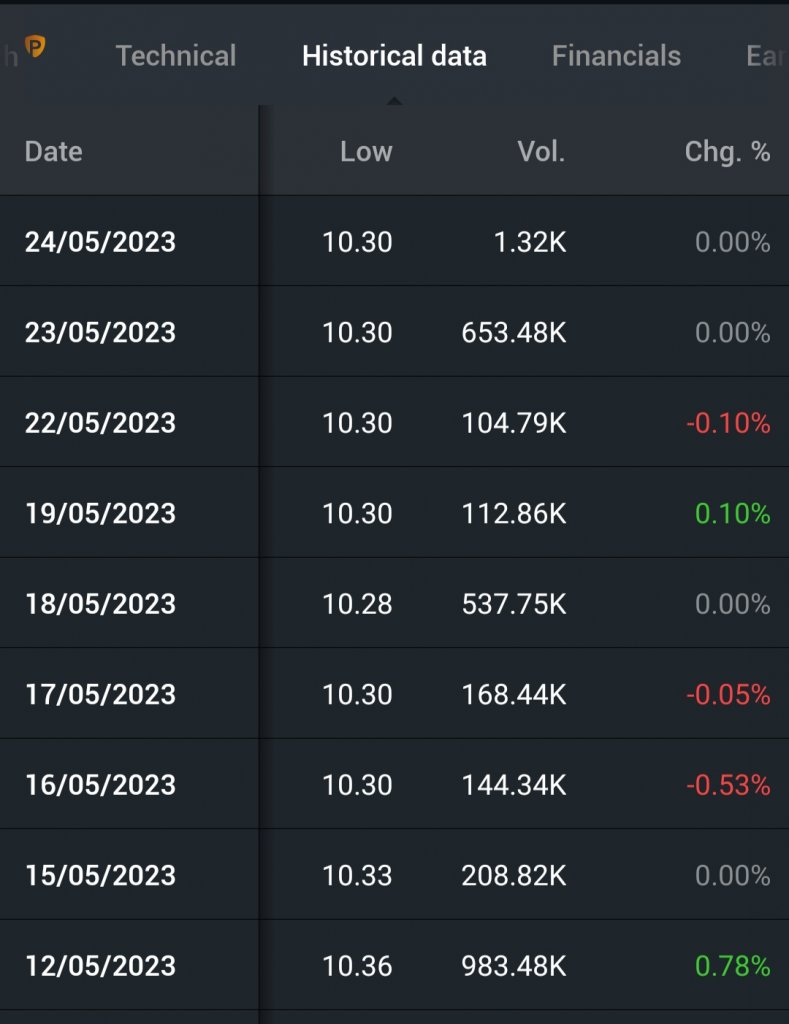Click the red -0.05% change value
The image size is (789, 1024).
tap(728, 694)
